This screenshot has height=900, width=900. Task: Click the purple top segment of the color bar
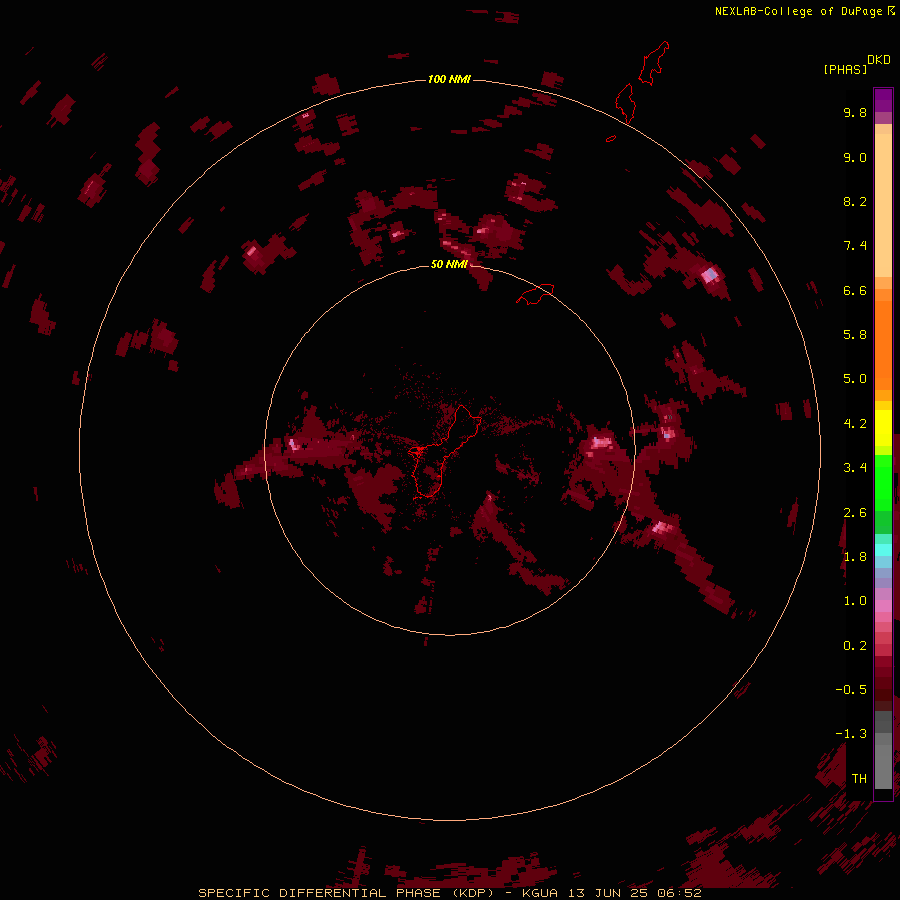click(883, 100)
